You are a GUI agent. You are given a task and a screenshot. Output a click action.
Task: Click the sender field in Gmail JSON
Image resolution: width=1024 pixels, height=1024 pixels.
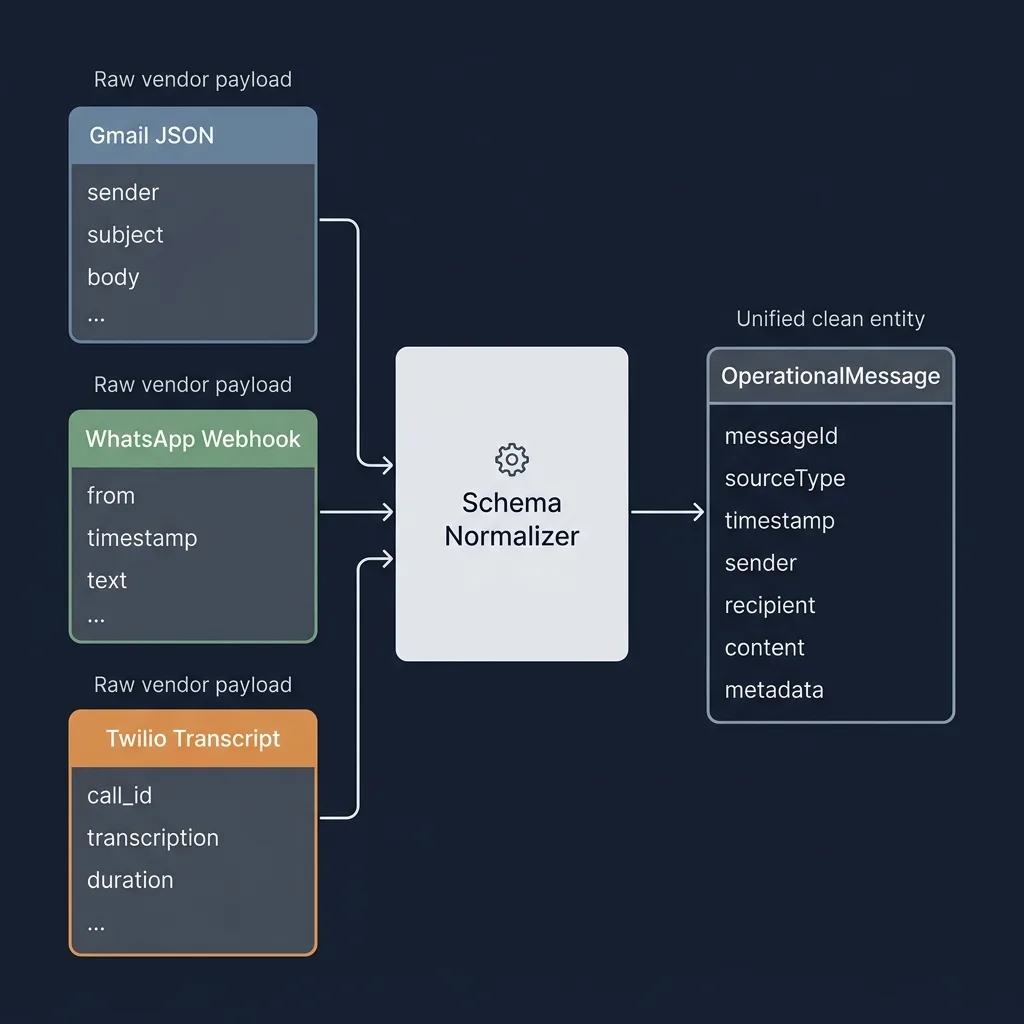(123, 193)
